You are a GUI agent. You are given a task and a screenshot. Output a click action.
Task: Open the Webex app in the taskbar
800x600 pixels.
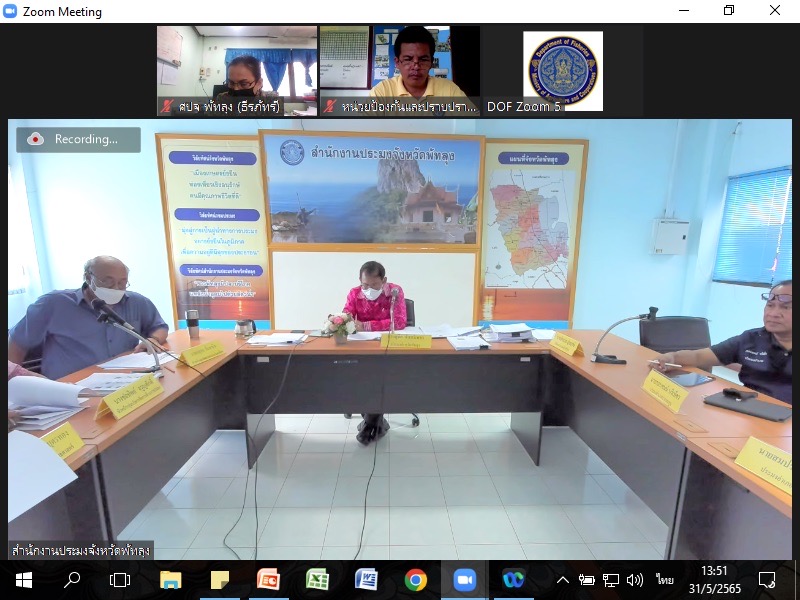tap(513, 579)
